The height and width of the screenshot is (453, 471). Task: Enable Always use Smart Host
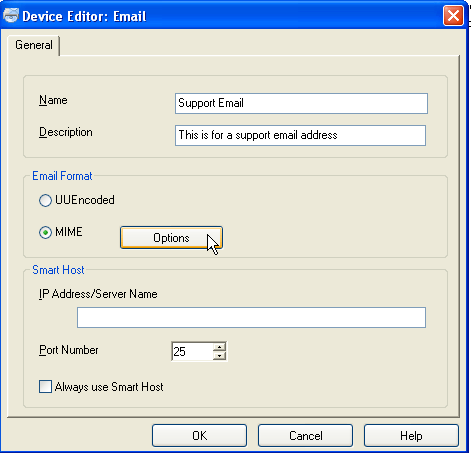[45, 387]
